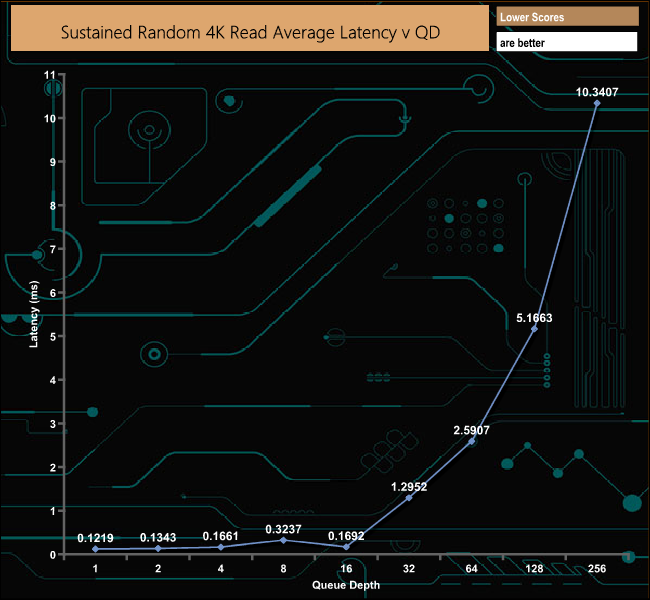
Task: Click y-axis tick label 5
Action: (53, 336)
